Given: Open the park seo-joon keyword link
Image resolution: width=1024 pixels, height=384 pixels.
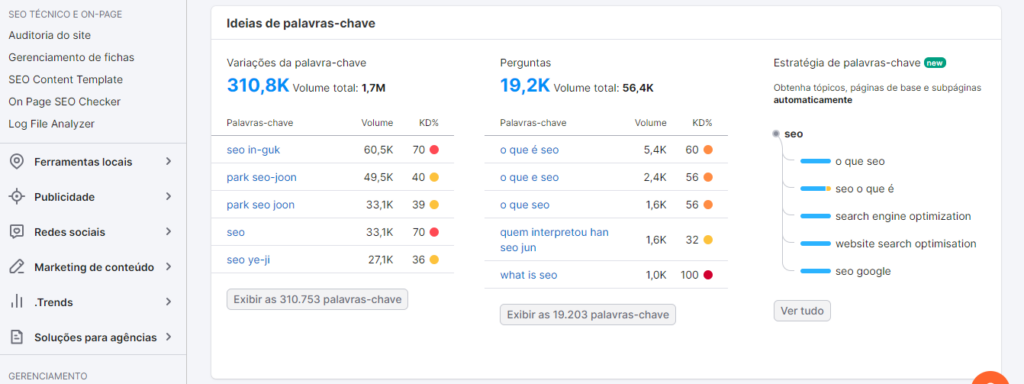Looking at the screenshot, I should [262, 178].
